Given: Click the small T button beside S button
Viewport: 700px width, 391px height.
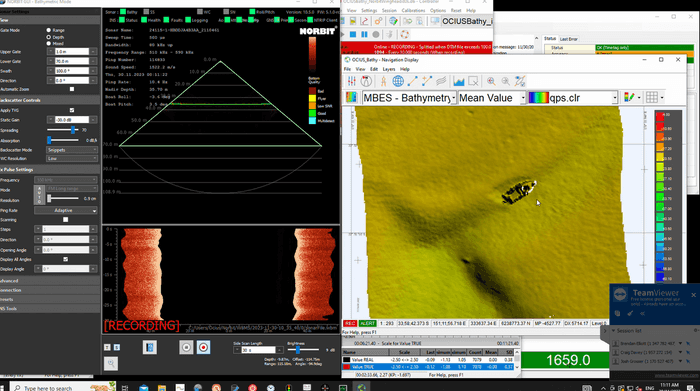Looking at the screenshot, I should click(107, 347).
